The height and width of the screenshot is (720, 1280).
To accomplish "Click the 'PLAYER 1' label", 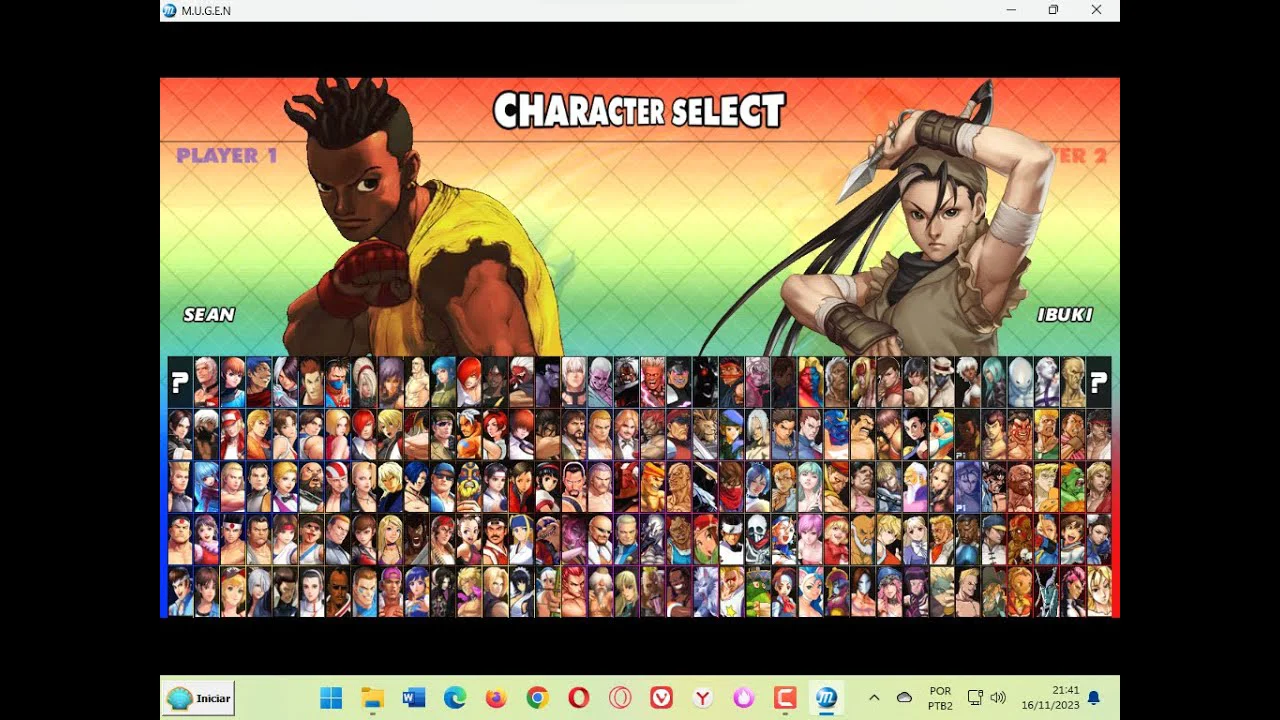I will [x=227, y=155].
